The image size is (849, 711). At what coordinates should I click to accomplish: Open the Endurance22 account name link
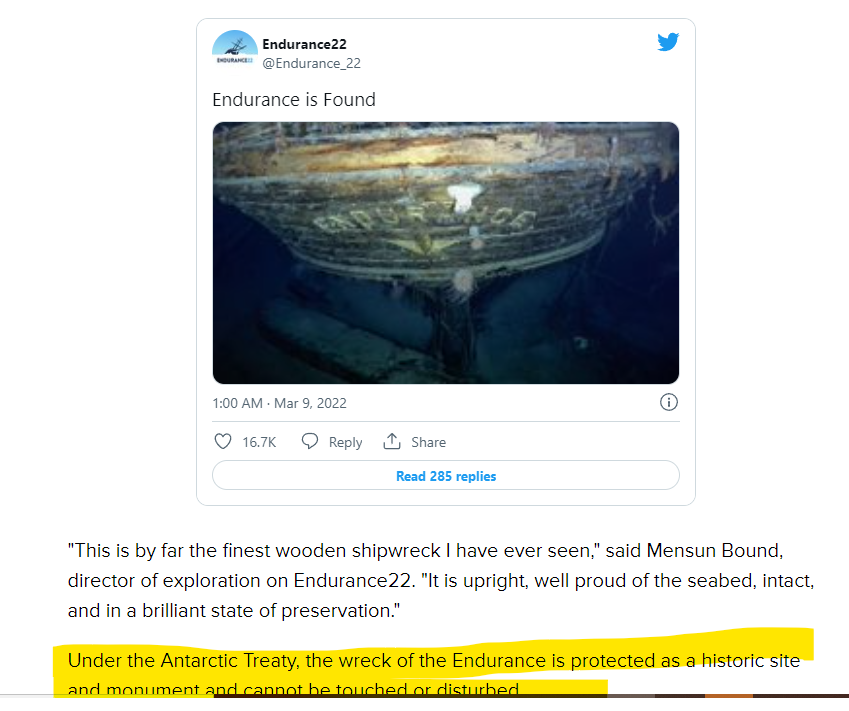[304, 44]
